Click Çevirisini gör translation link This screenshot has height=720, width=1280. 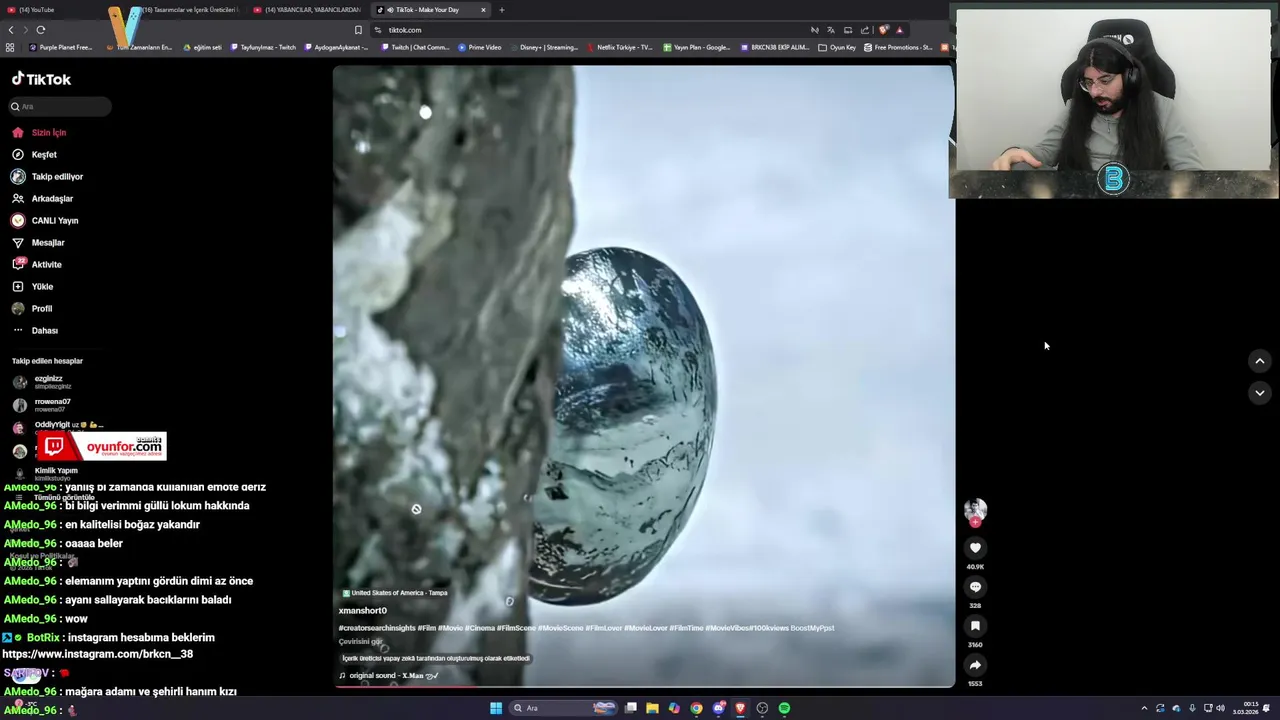click(x=360, y=642)
